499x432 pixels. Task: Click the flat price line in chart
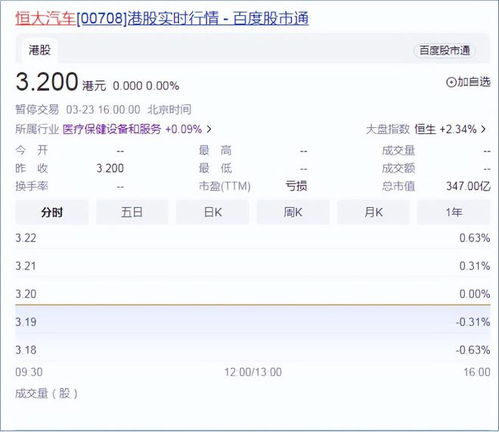pos(253,305)
